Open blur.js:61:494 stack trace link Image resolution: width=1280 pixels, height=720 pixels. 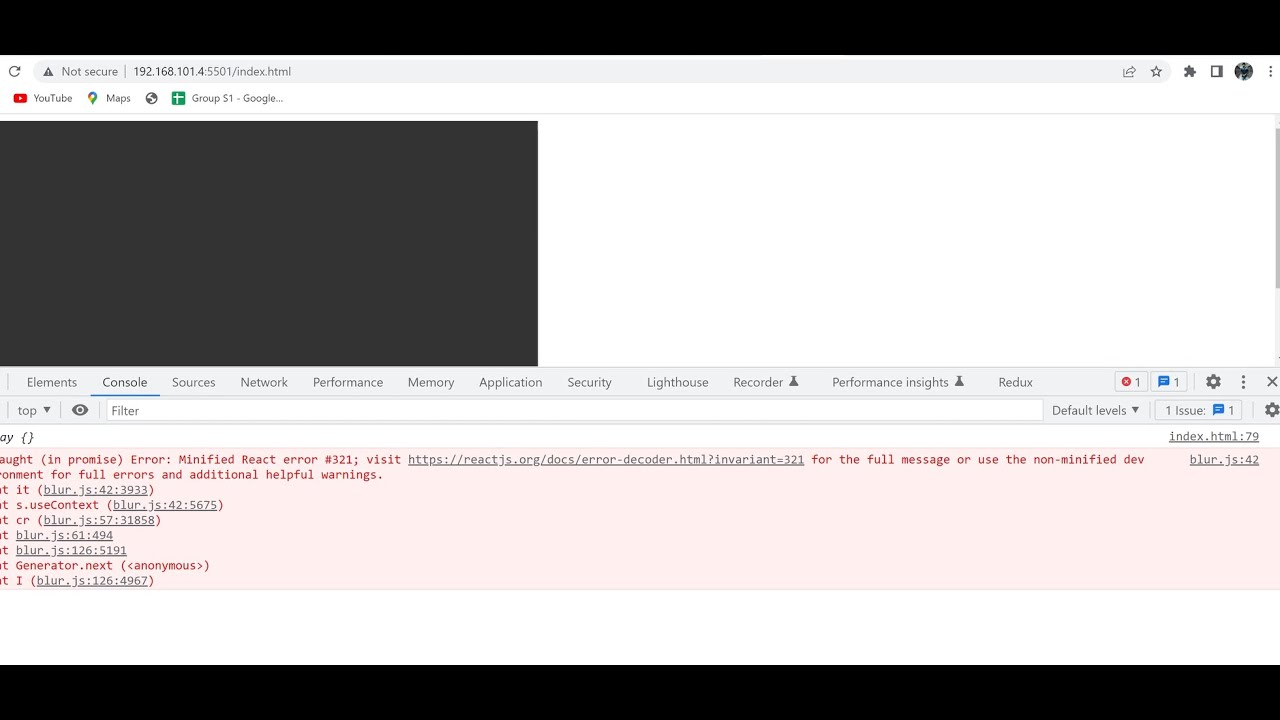(64, 535)
